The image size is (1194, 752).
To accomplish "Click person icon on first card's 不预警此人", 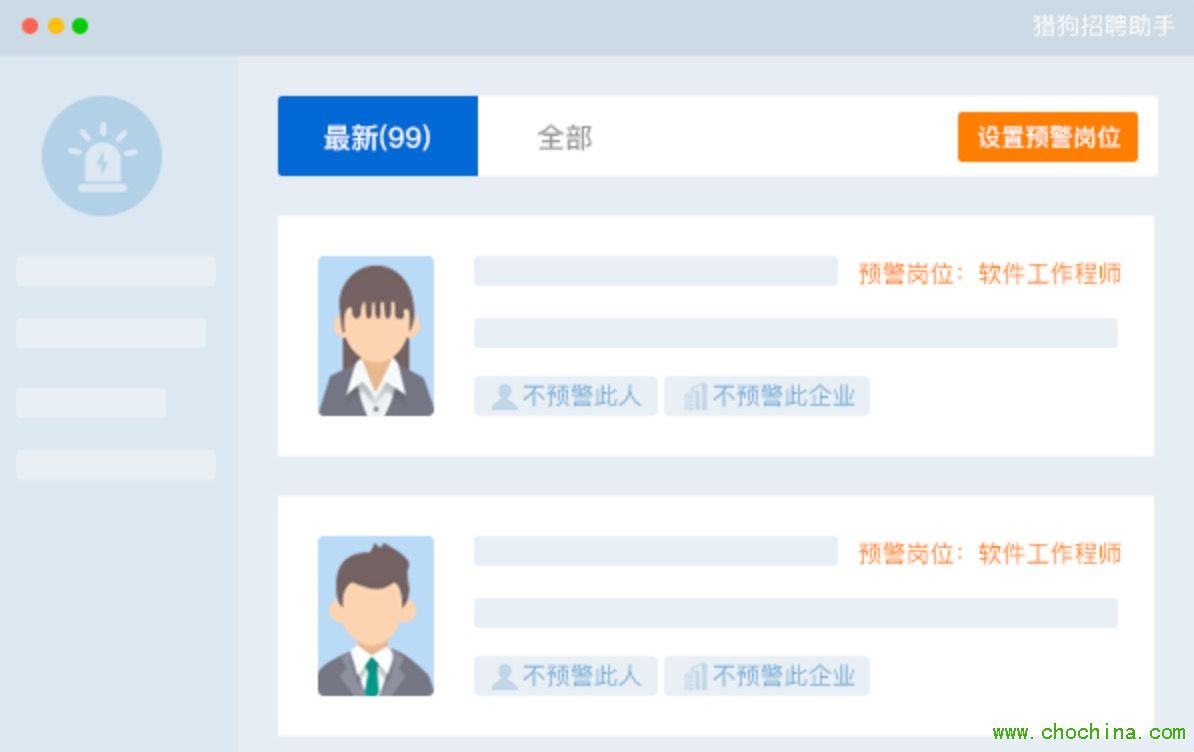I will 504,397.
